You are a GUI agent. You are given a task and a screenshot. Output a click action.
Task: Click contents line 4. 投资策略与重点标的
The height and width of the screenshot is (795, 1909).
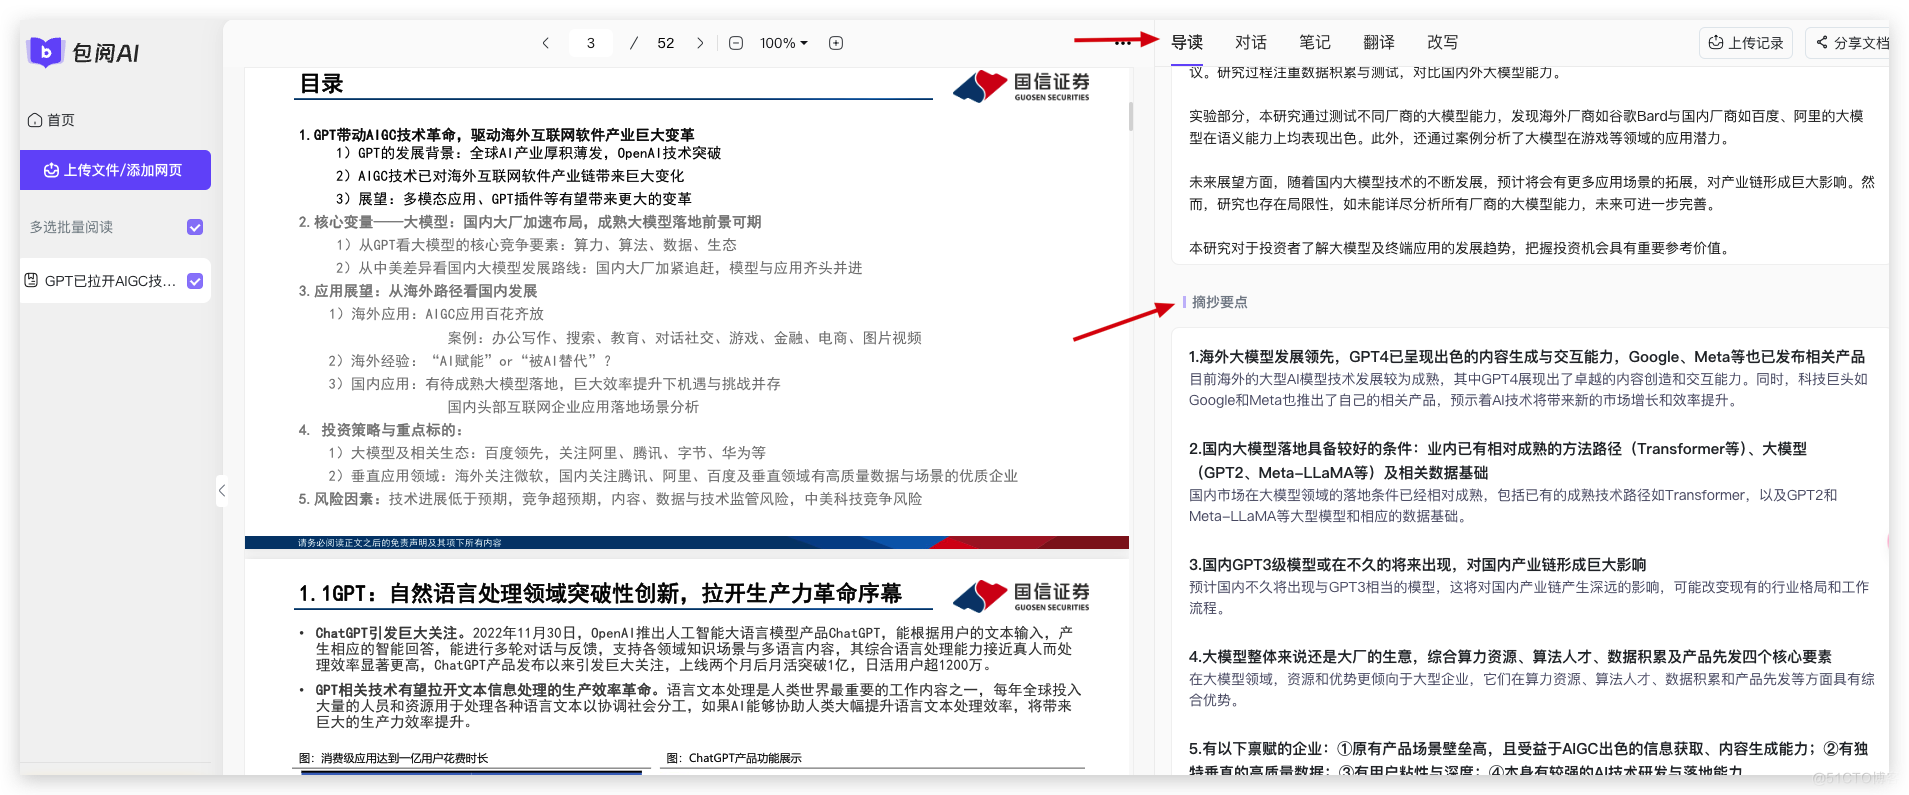coord(381,430)
